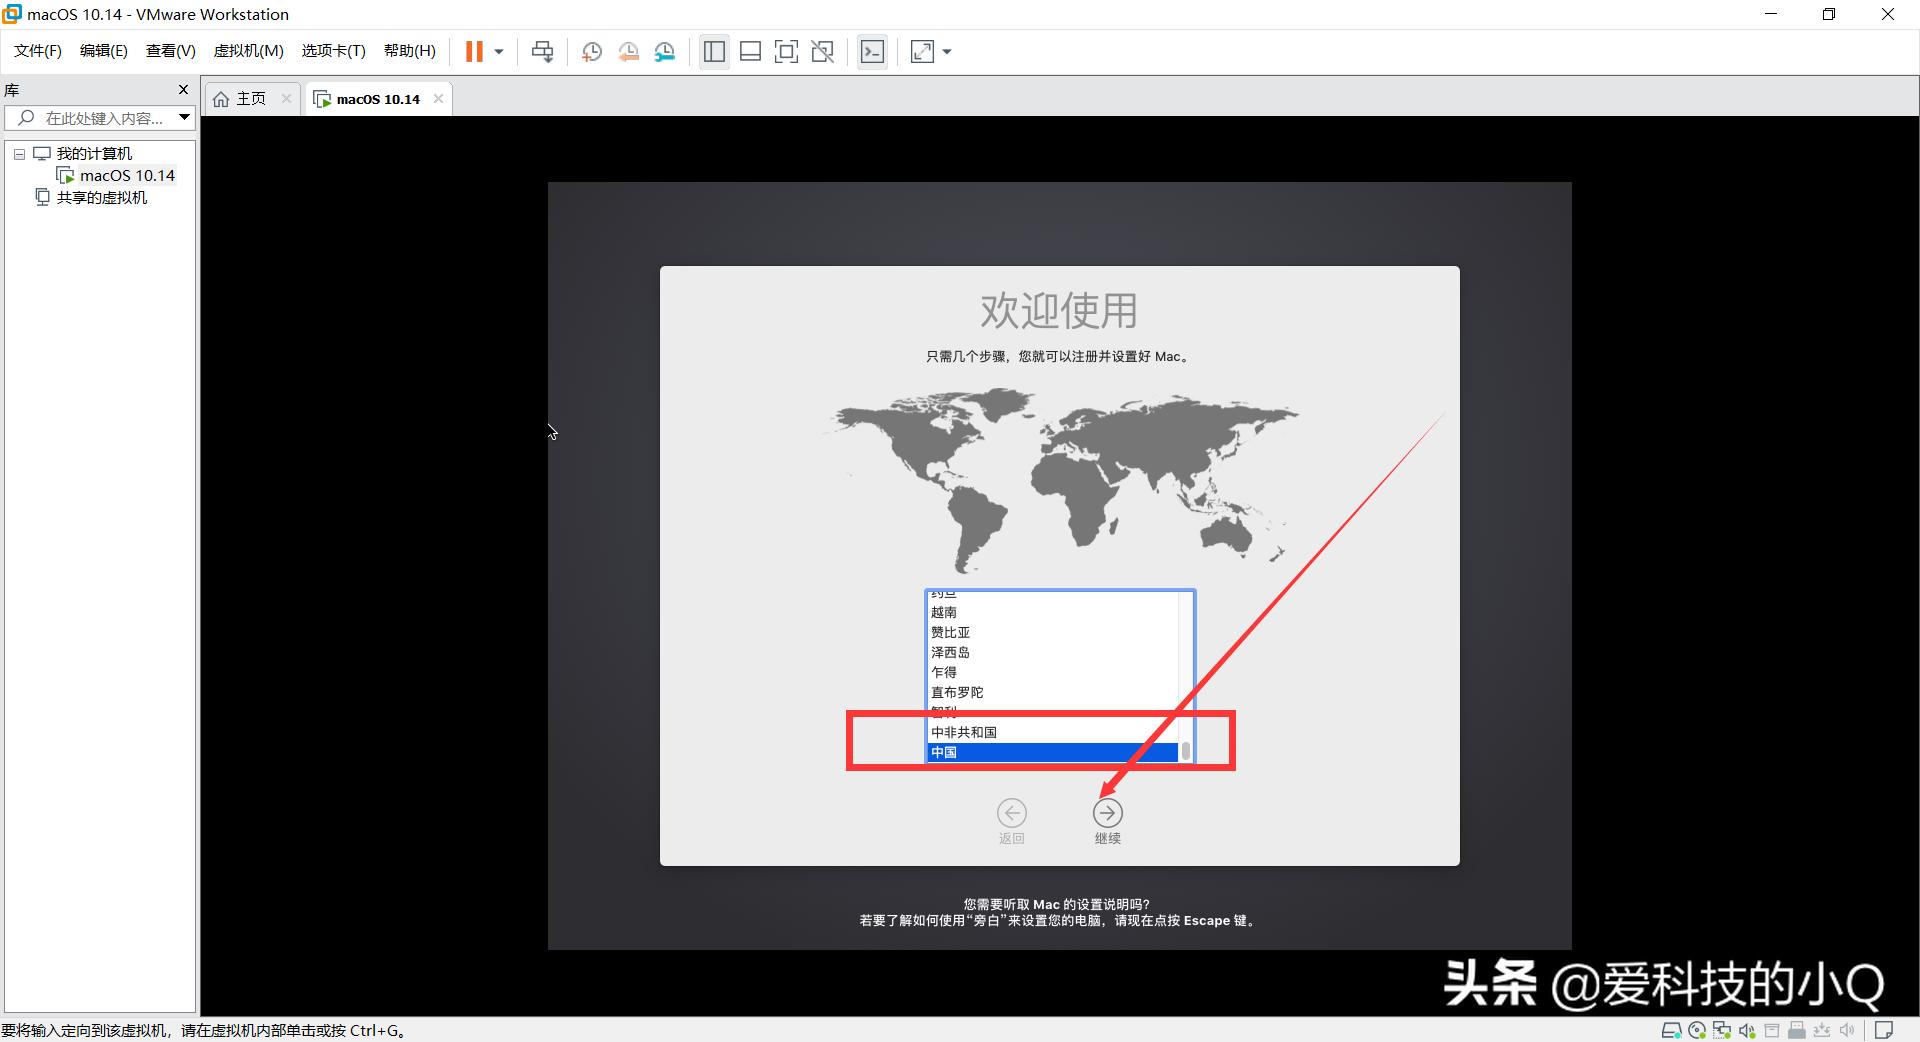This screenshot has height=1042, width=1920.
Task: Click the 继续 button in the setup wizard
Action: coord(1108,814)
